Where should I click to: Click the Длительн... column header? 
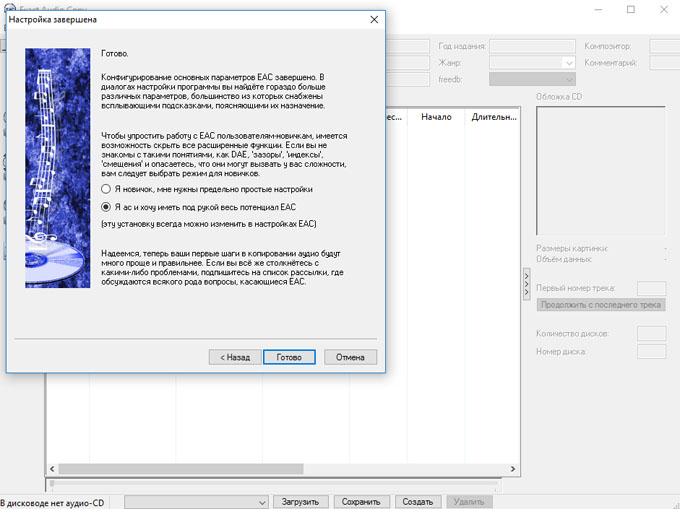494,117
